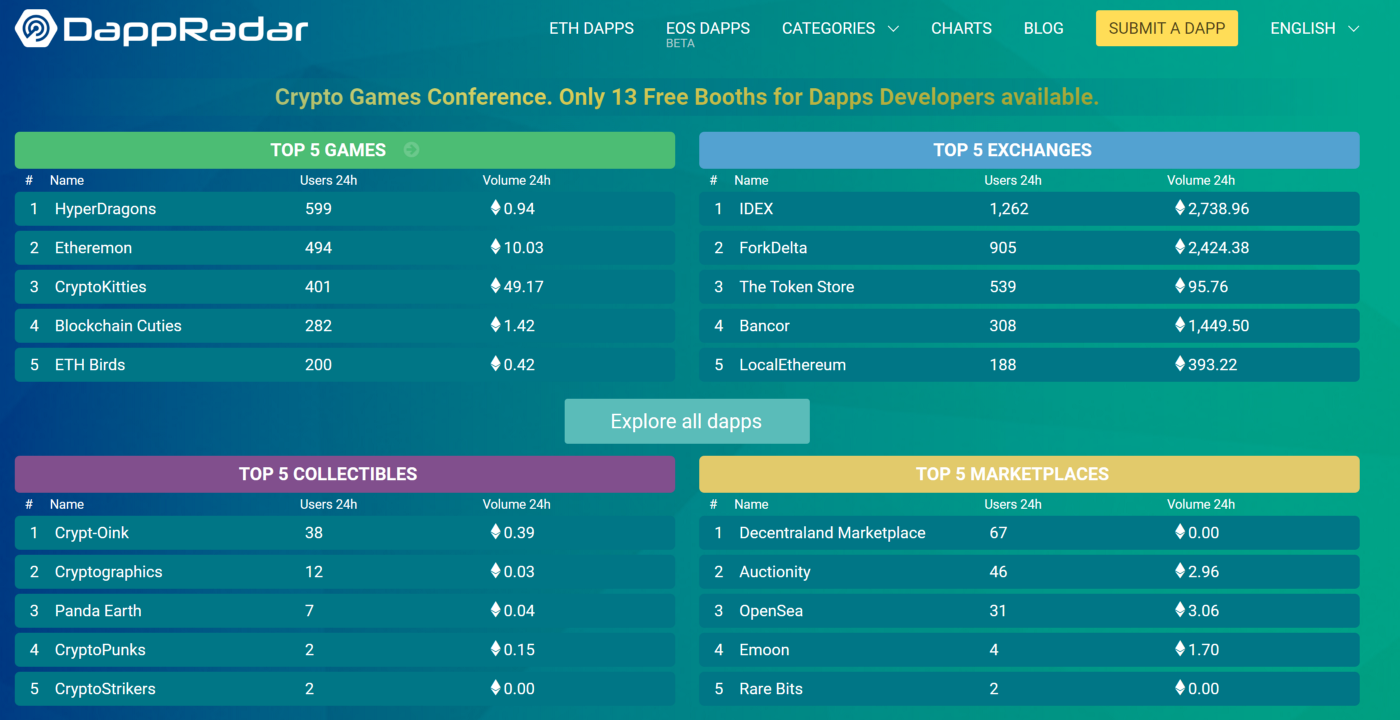
Task: Go to EOS DAPPS beta page
Action: [x=708, y=32]
